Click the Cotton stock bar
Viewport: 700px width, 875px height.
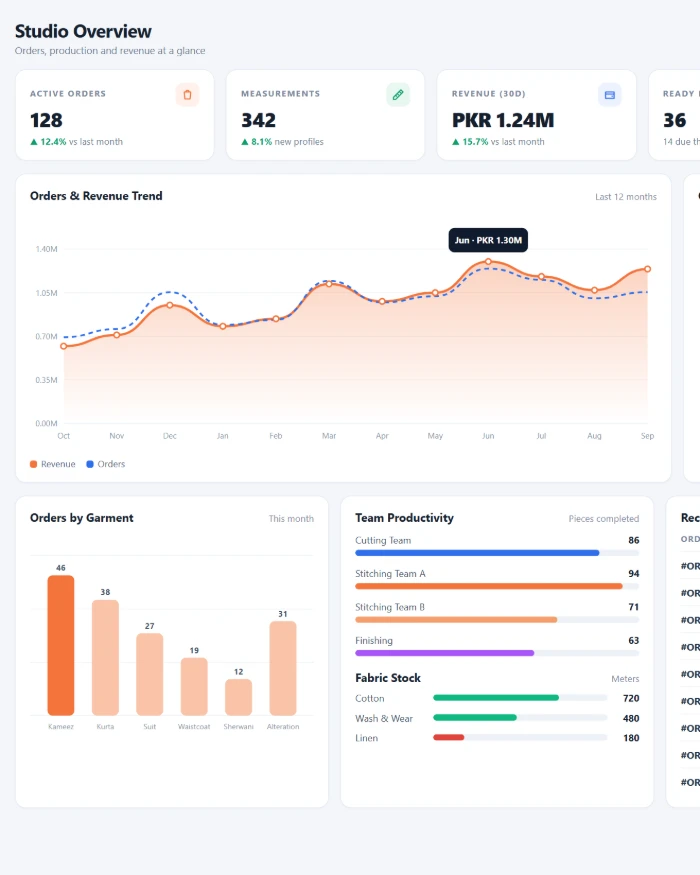[520, 698]
